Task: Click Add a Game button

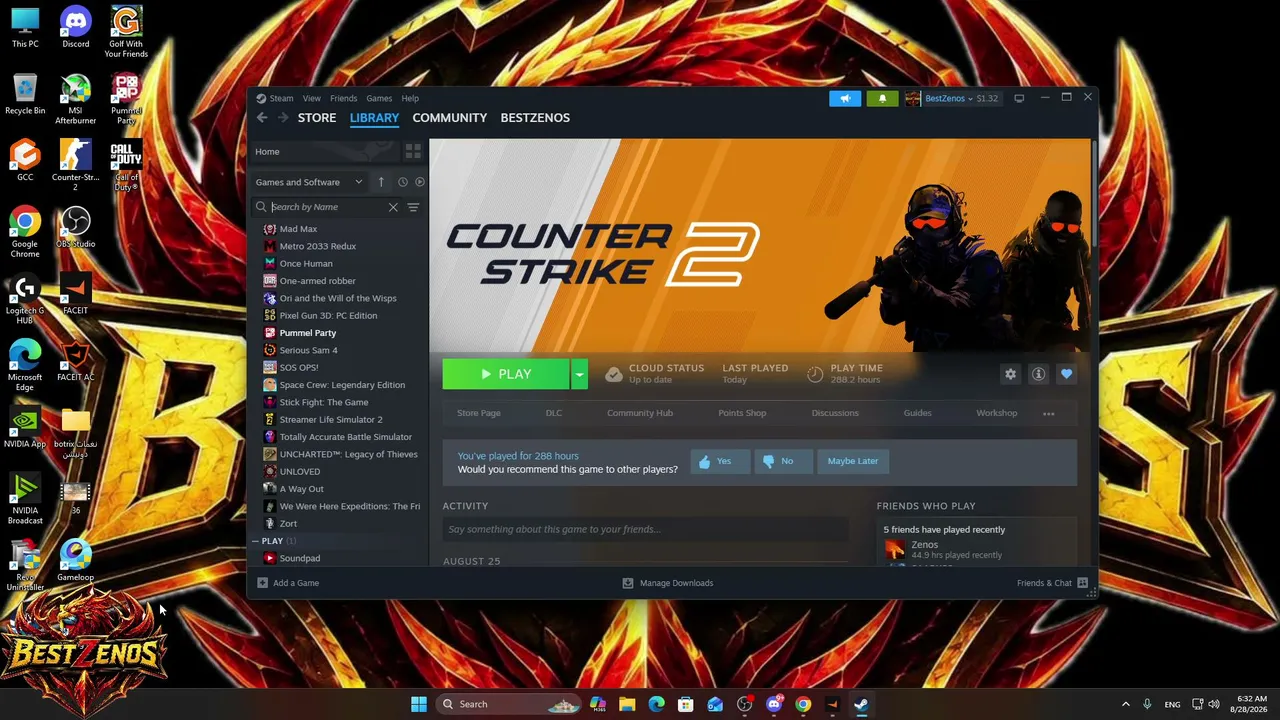Action: [x=288, y=583]
